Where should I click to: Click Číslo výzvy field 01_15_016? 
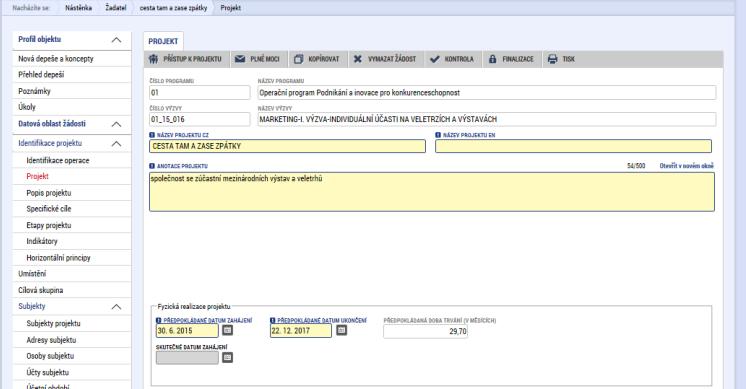pyautogui.click(x=199, y=119)
